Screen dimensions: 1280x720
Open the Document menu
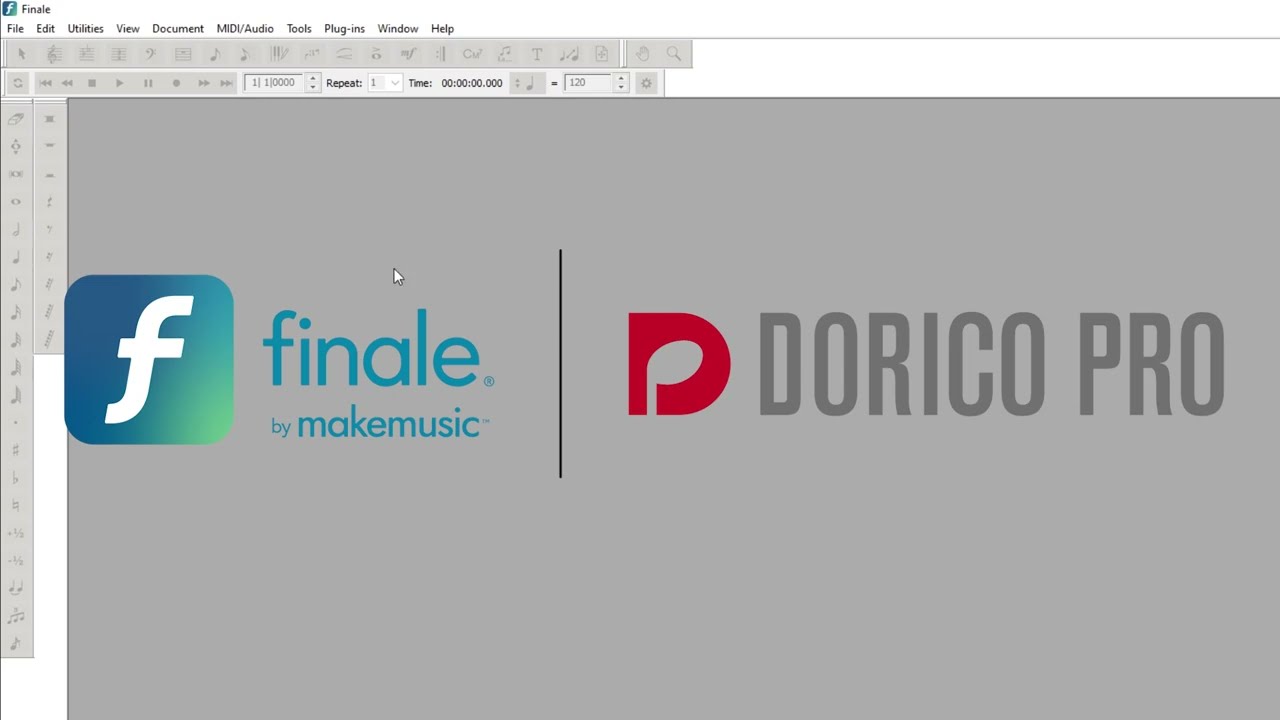coord(178,28)
